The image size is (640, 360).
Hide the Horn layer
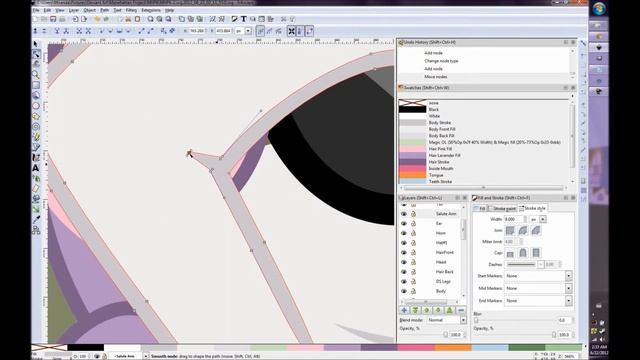(404, 233)
